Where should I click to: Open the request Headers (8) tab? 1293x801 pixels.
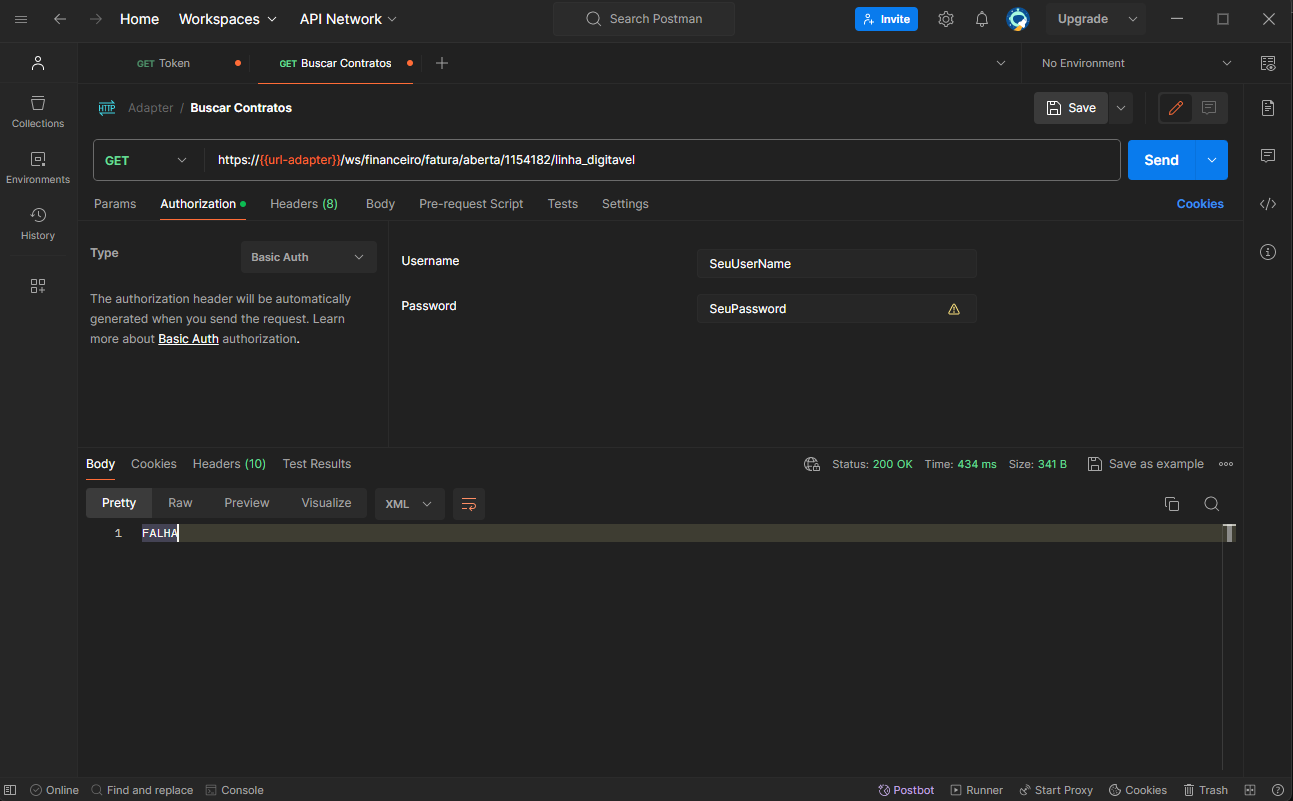304,204
